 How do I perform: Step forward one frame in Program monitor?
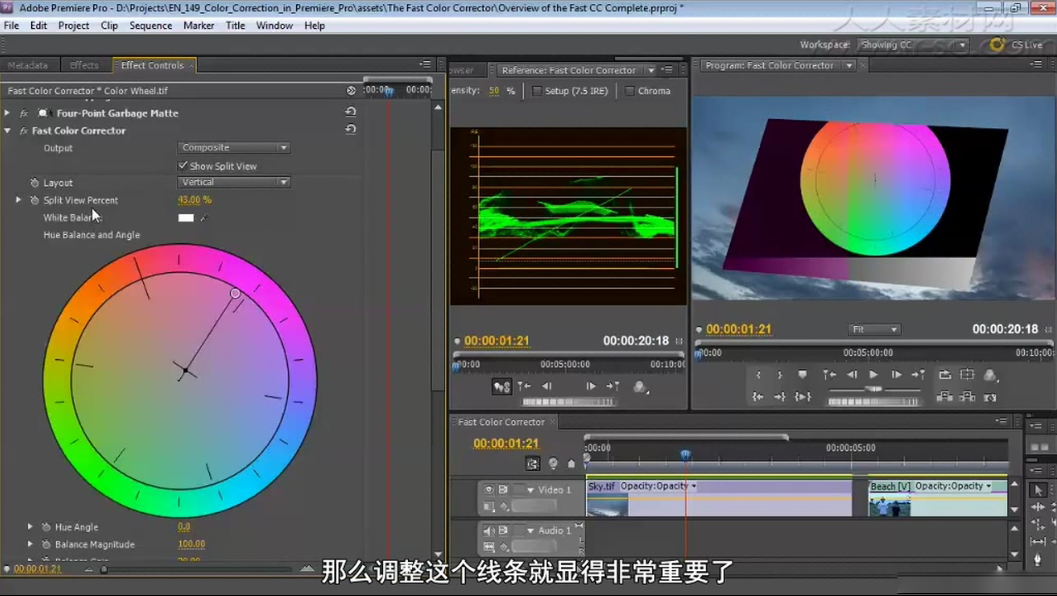tap(896, 375)
